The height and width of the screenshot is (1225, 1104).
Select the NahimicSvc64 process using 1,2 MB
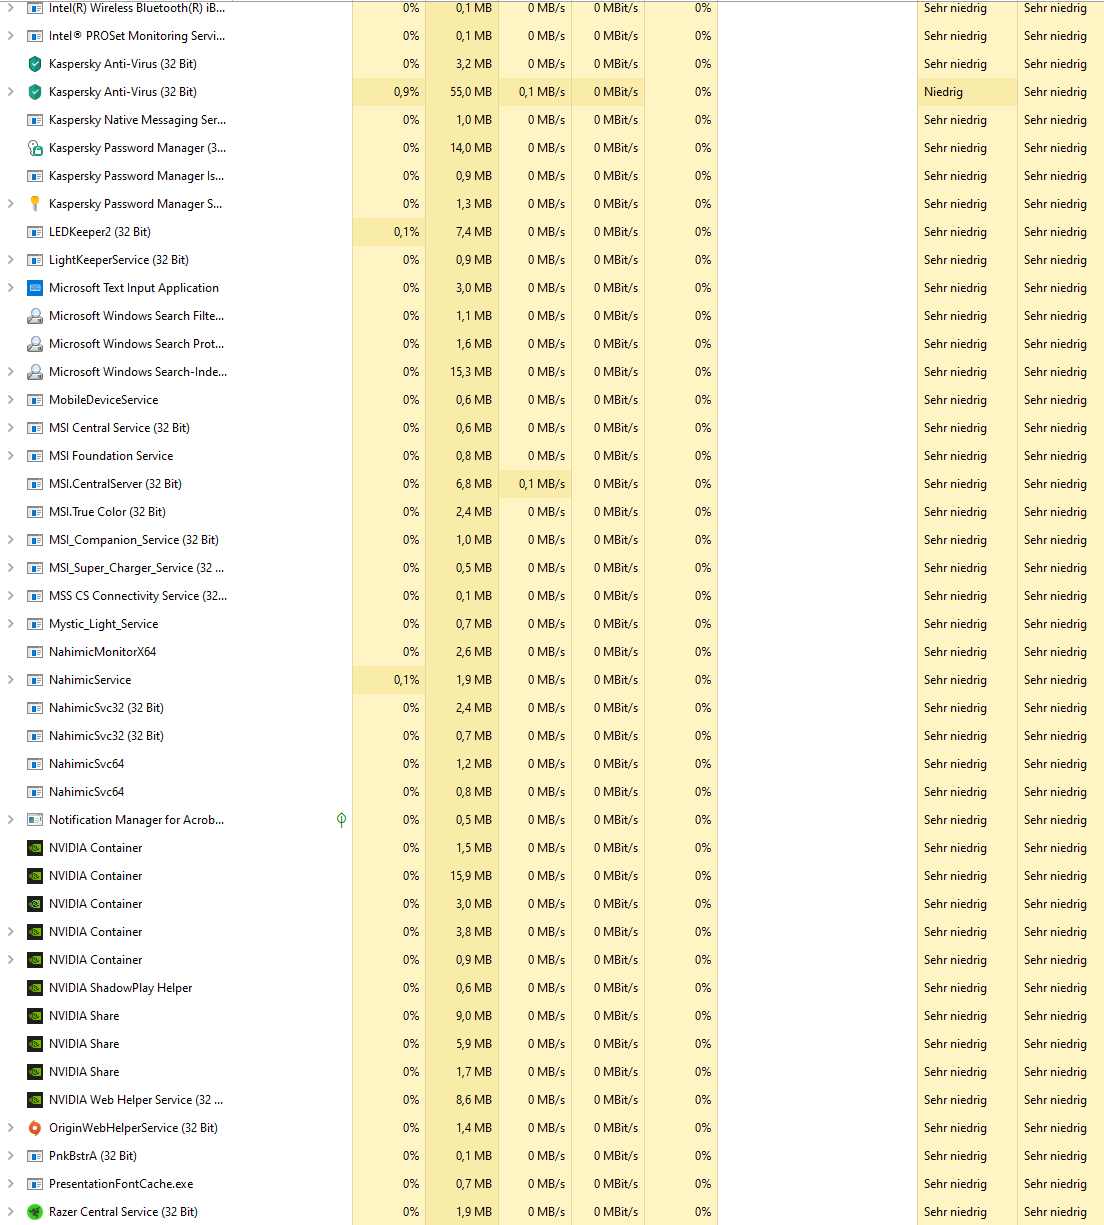pos(86,764)
